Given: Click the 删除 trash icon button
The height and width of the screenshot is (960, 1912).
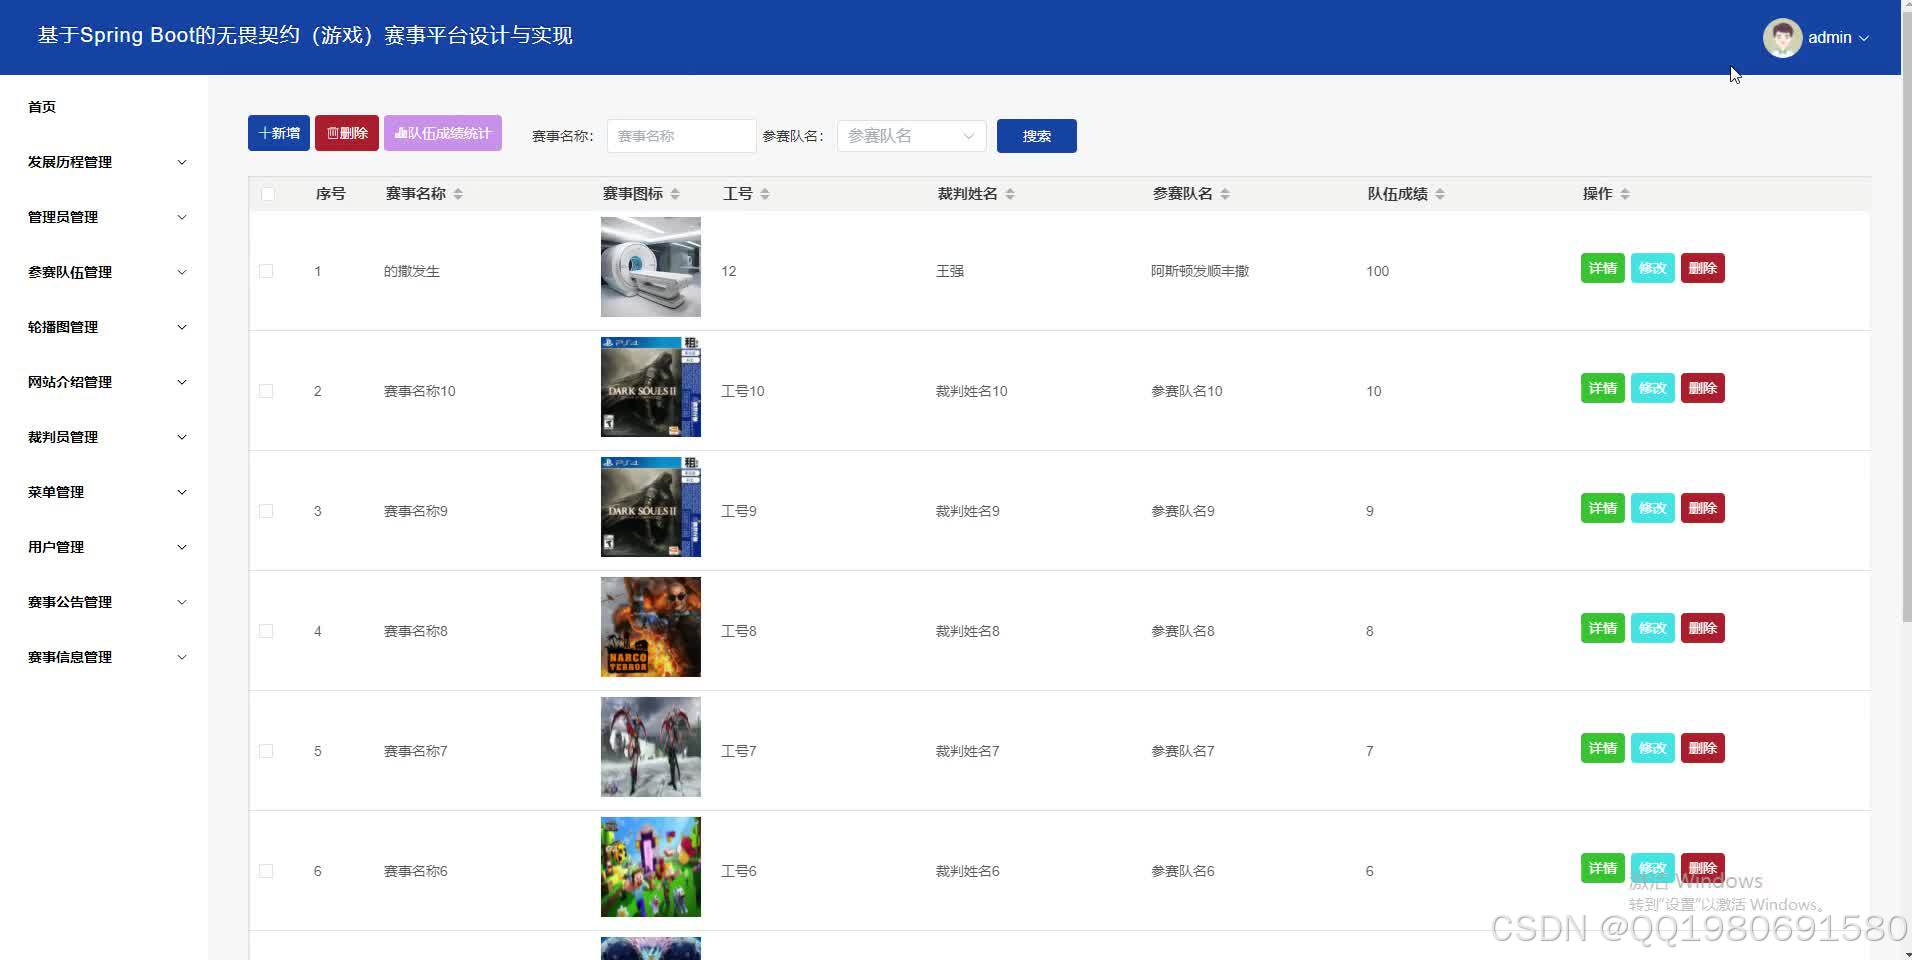Looking at the screenshot, I should [346, 132].
